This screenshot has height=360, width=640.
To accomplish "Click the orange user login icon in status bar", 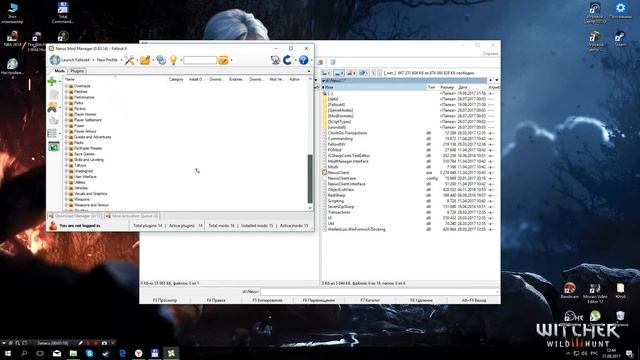I will click(53, 225).
